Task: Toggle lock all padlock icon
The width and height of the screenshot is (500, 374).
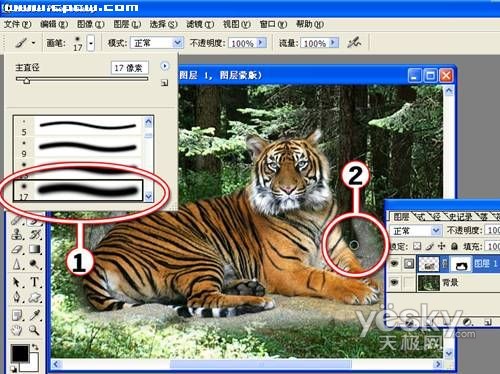Action: (x=454, y=246)
